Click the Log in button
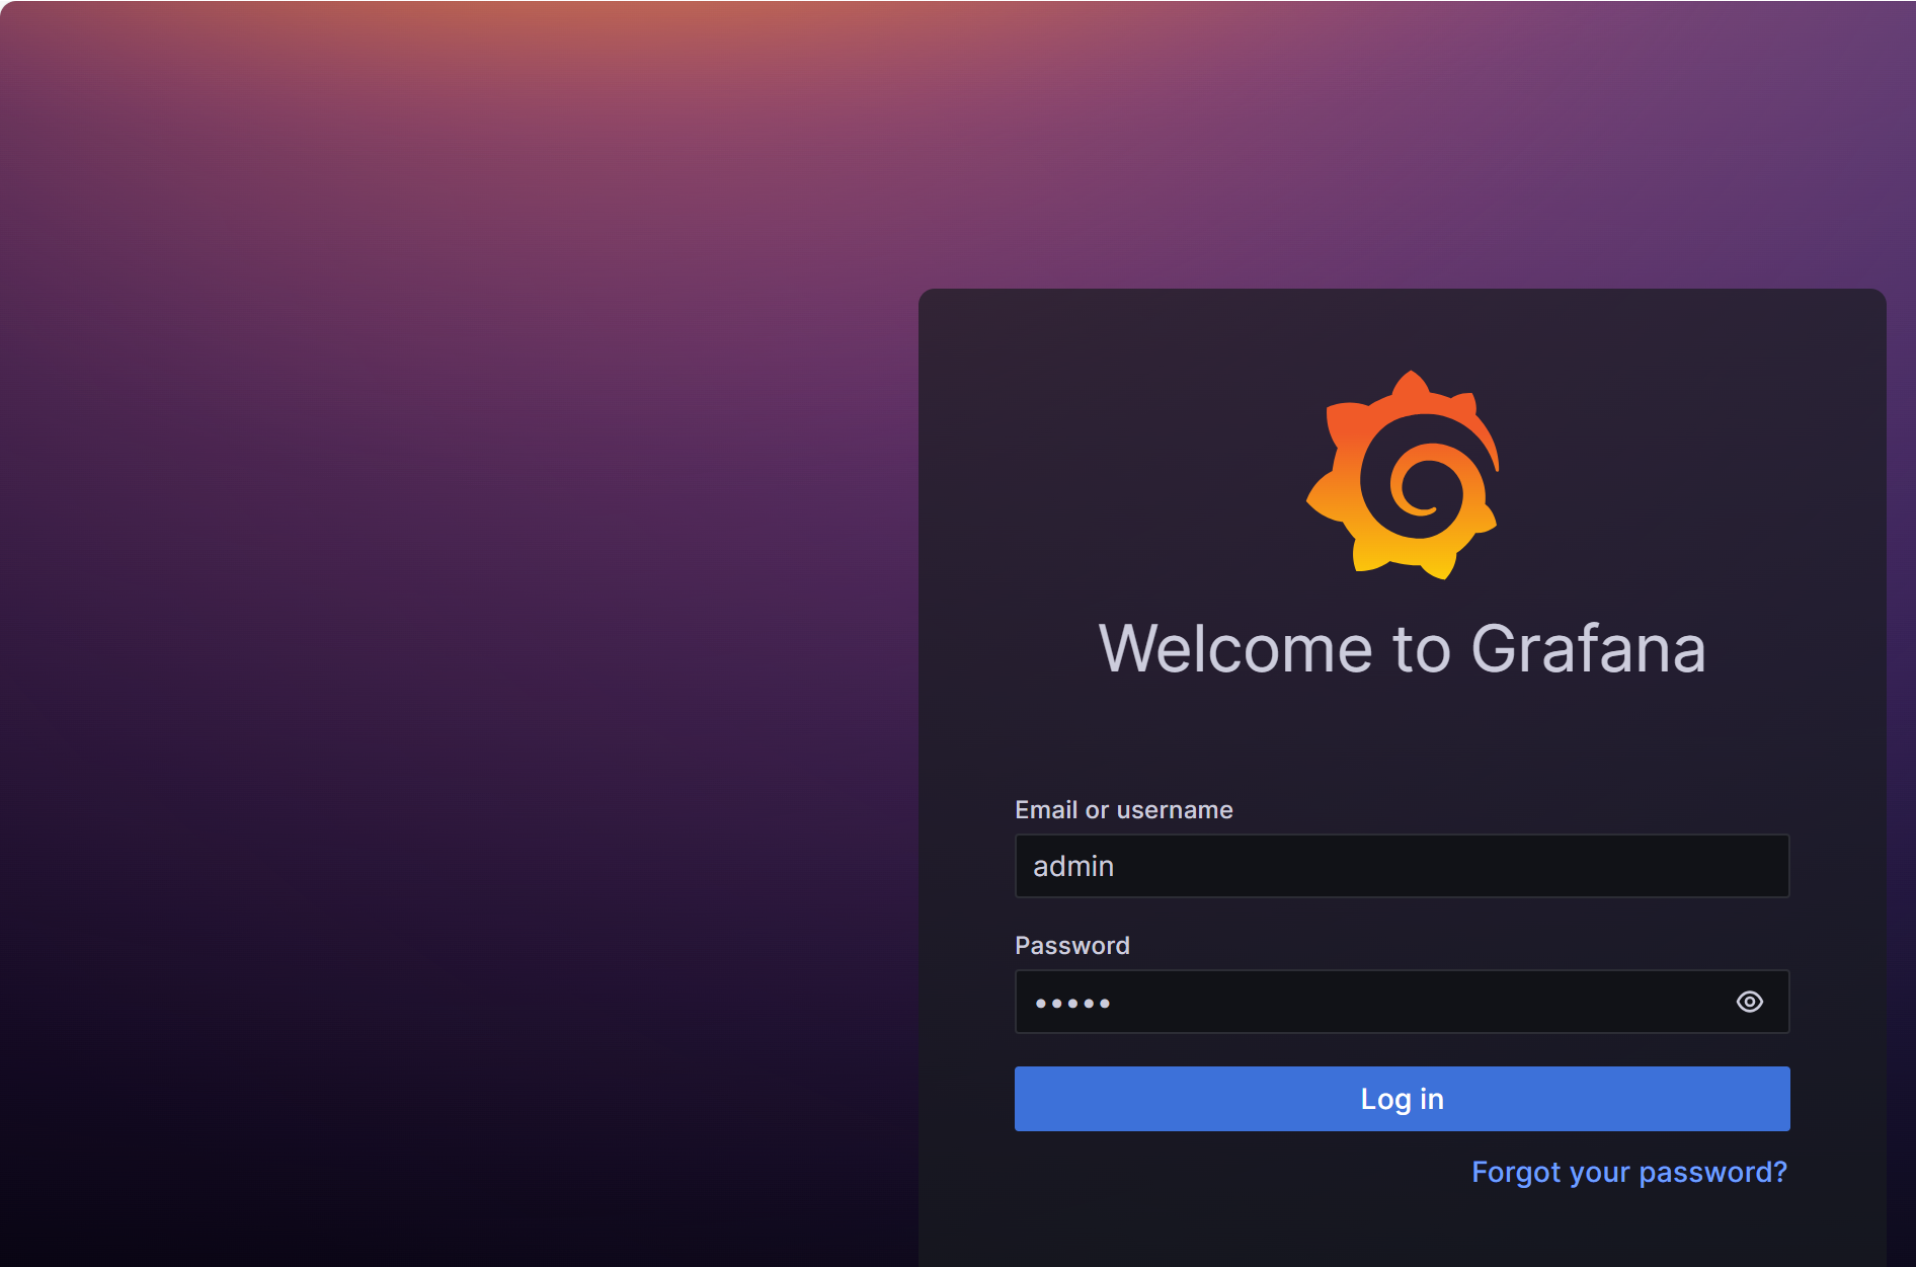1916x1267 pixels. click(x=1402, y=1099)
